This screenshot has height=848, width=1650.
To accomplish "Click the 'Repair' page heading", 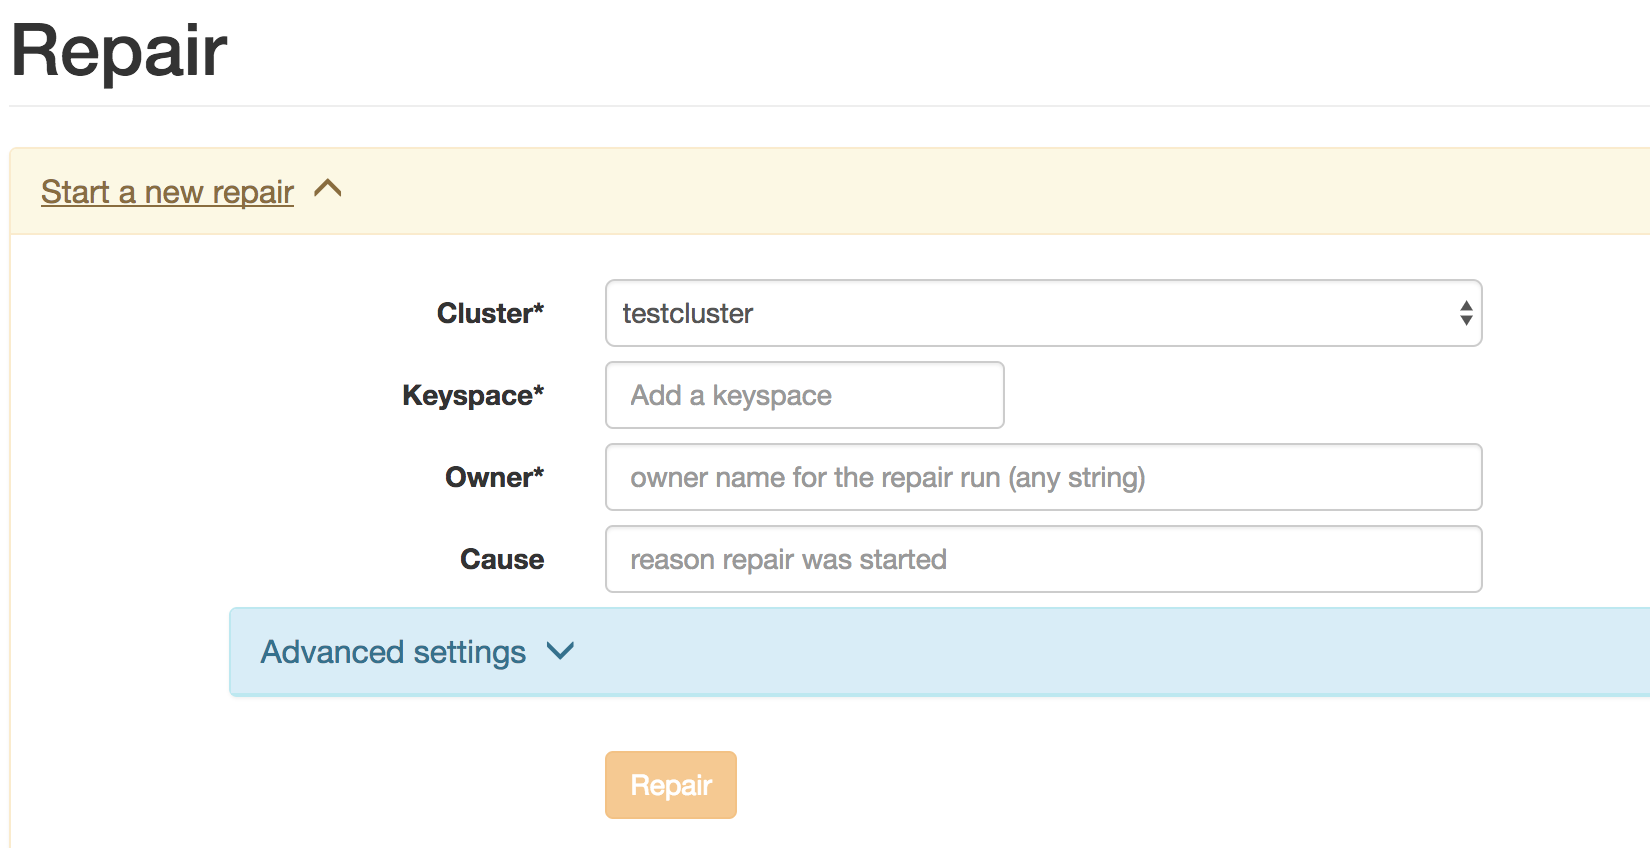I will [x=119, y=51].
